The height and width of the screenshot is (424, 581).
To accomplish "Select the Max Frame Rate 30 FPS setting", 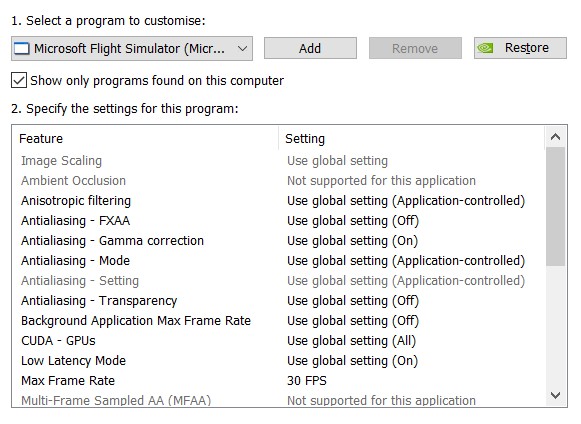I will pyautogui.click(x=307, y=381).
